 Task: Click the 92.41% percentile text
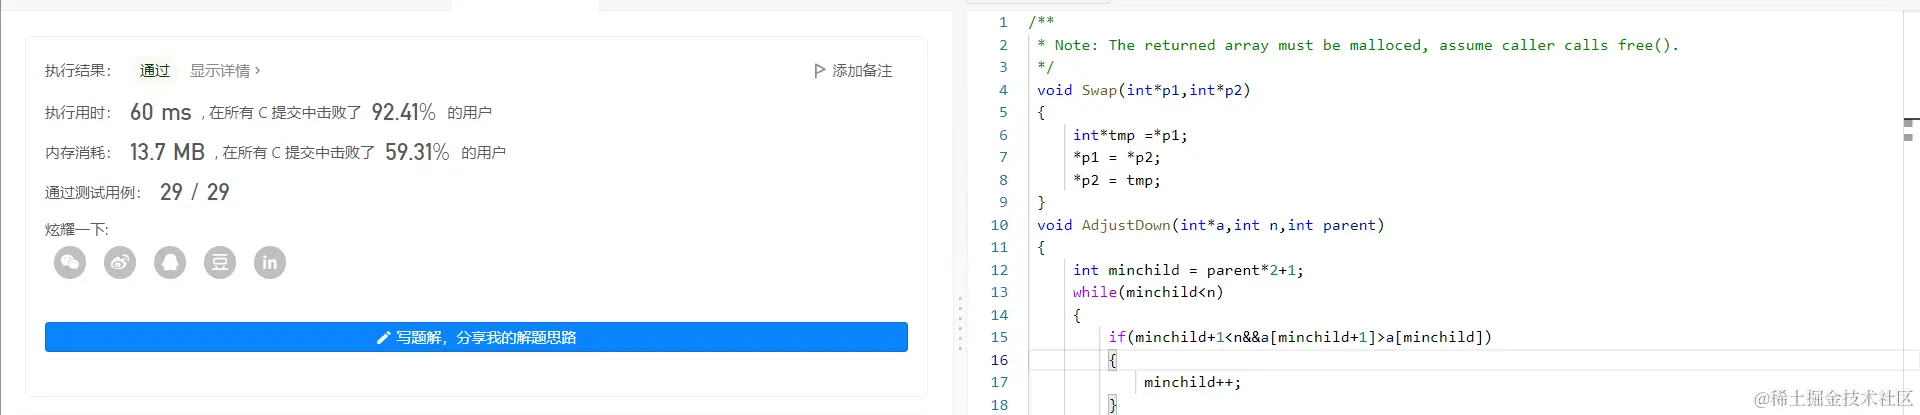click(403, 112)
